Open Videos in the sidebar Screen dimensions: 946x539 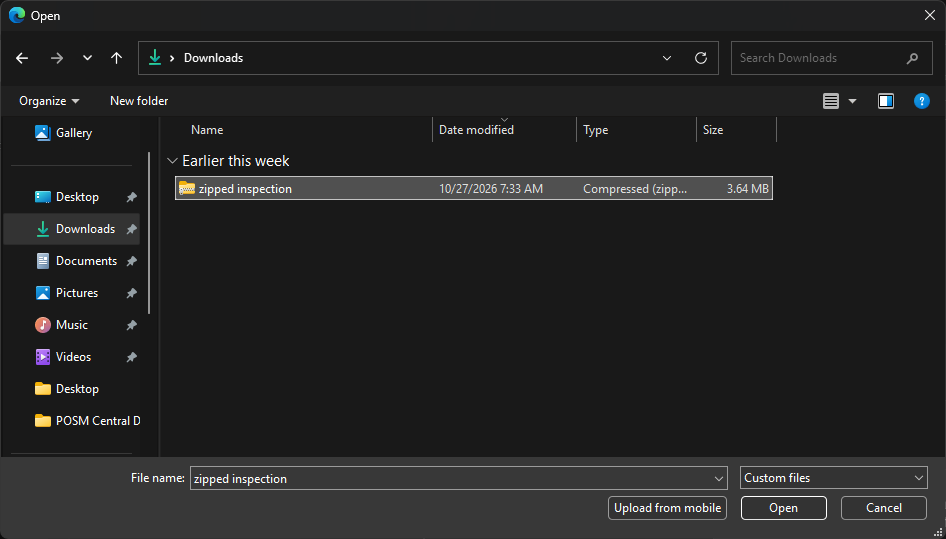pyautogui.click(x=74, y=357)
